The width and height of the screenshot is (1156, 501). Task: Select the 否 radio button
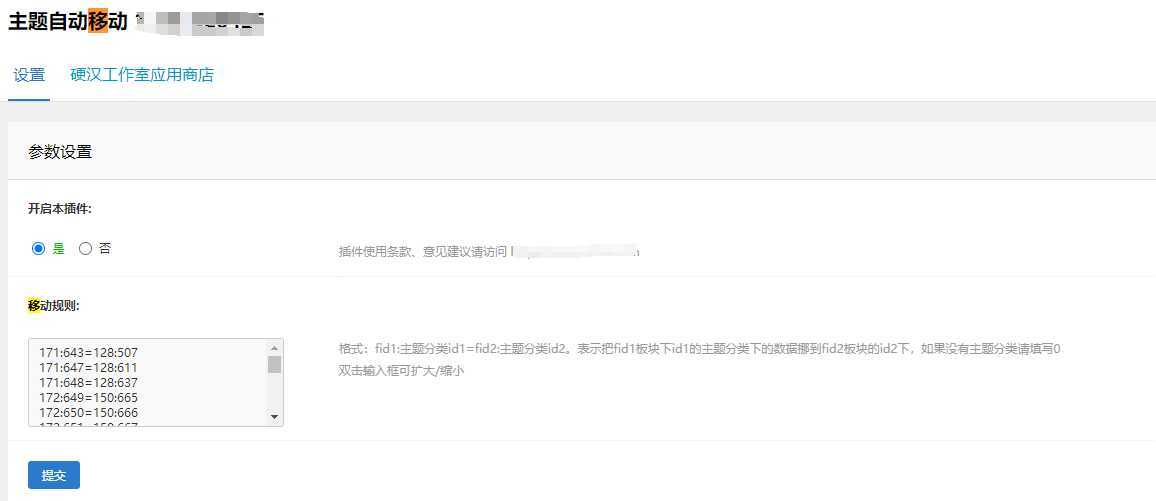coord(86,249)
